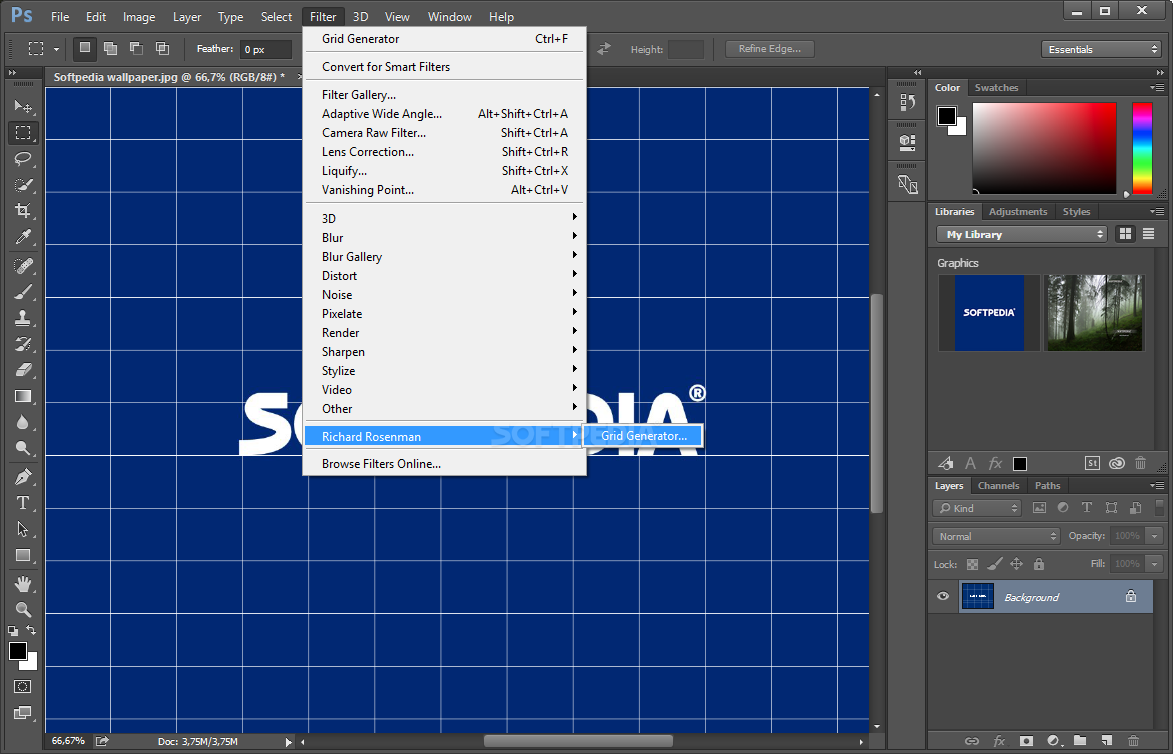Image resolution: width=1173 pixels, height=754 pixels.
Task: Open the layer Kind filter dropdown
Action: [x=977, y=508]
